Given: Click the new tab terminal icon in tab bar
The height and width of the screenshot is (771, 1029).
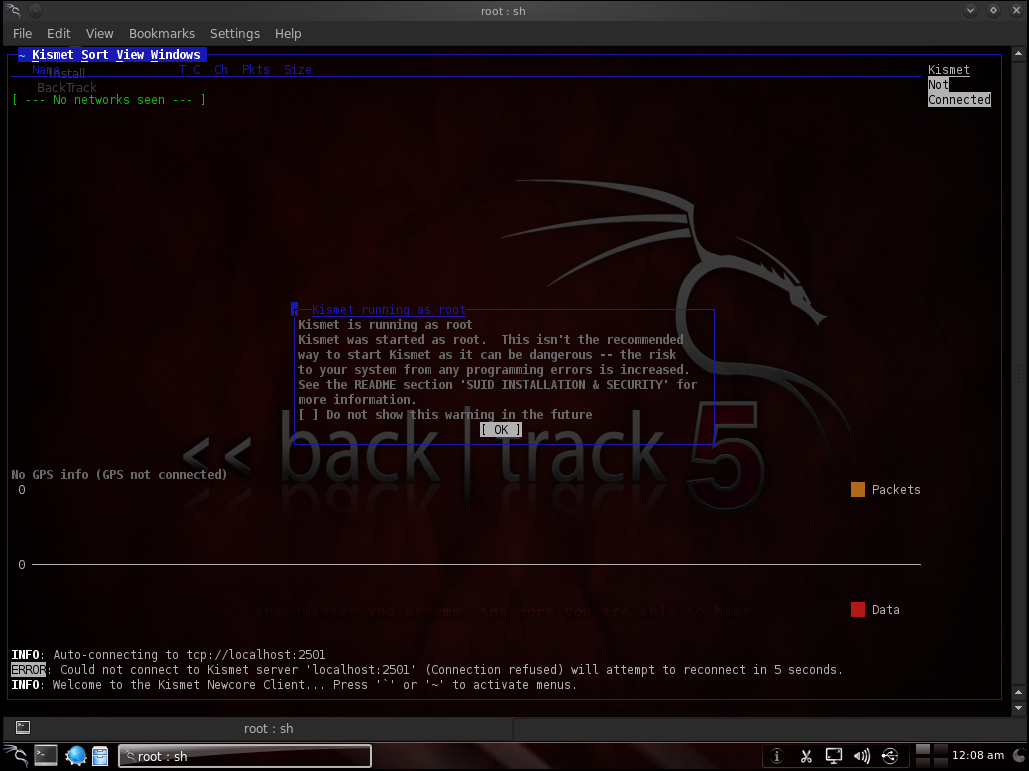Looking at the screenshot, I should click(23, 727).
